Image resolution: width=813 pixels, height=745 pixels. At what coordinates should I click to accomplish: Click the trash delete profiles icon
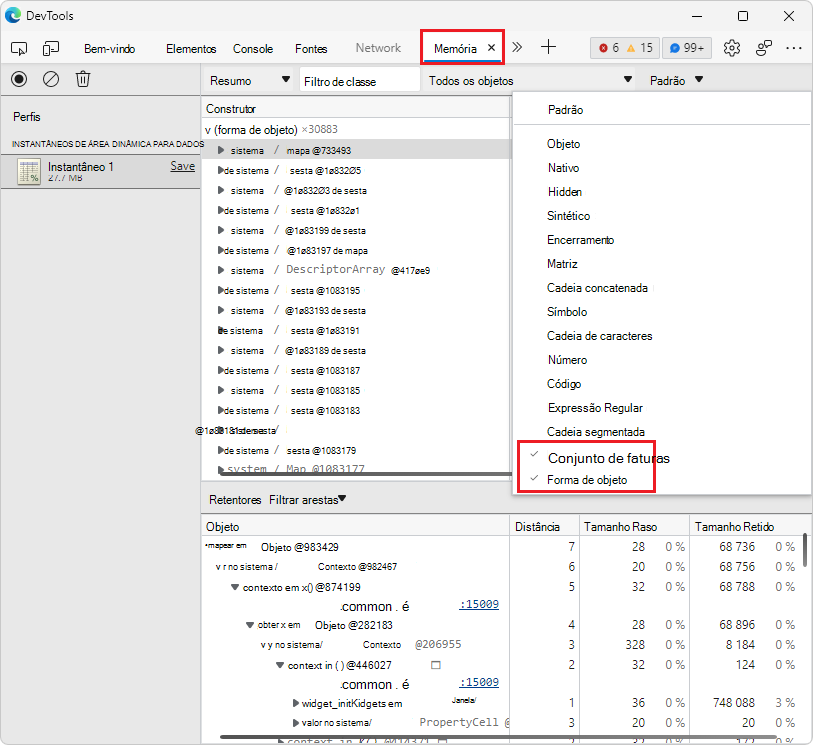coord(82,79)
